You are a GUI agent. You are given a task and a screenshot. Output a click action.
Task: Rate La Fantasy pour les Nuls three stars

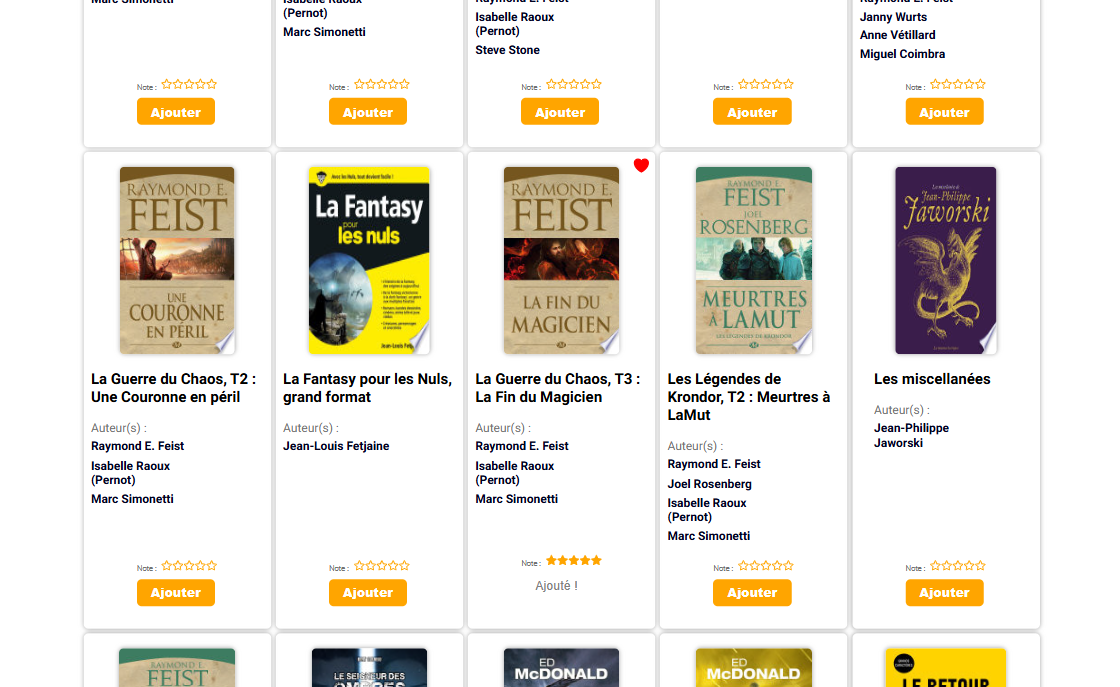(381, 566)
